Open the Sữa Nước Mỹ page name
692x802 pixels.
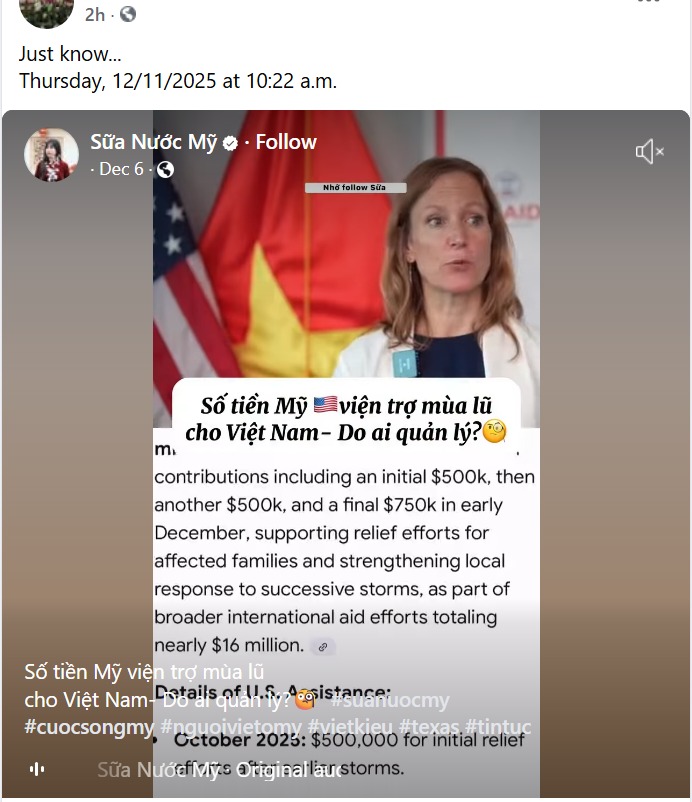pyautogui.click(x=153, y=142)
